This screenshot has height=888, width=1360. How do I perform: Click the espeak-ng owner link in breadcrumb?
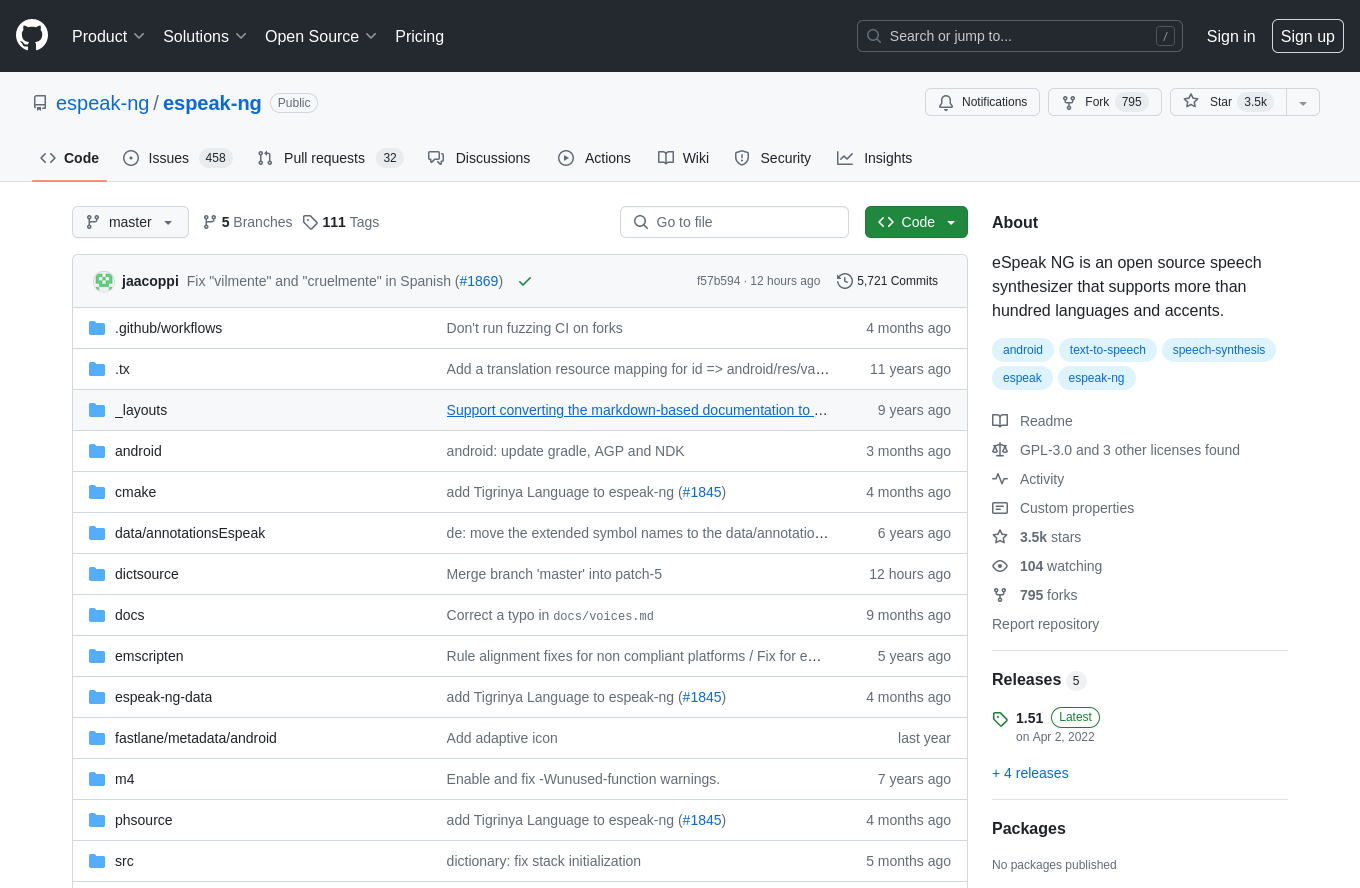[102, 103]
